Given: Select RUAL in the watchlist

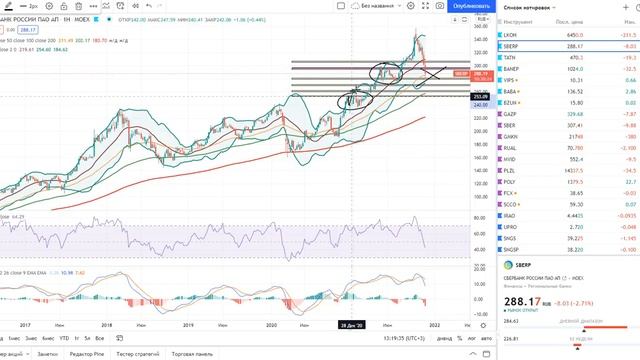Looking at the screenshot, I should (x=568, y=148).
